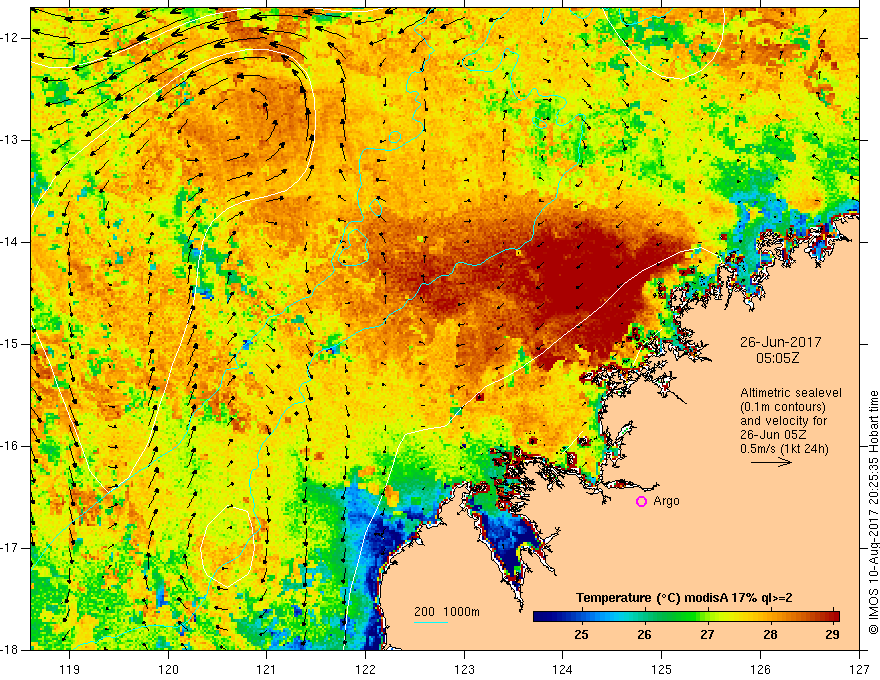Click the 'Altimetric sealevel' legend line
880x680 pixels.
click(791, 393)
